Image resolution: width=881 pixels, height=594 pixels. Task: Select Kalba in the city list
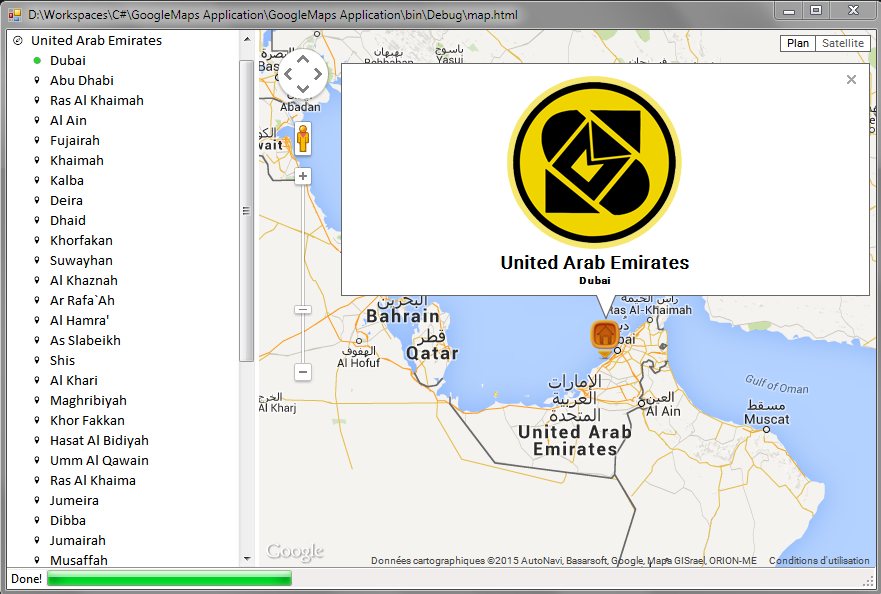point(66,180)
